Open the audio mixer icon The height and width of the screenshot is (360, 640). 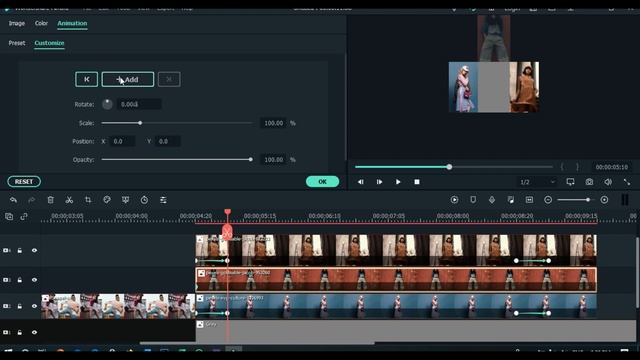pyautogui.click(x=511, y=200)
